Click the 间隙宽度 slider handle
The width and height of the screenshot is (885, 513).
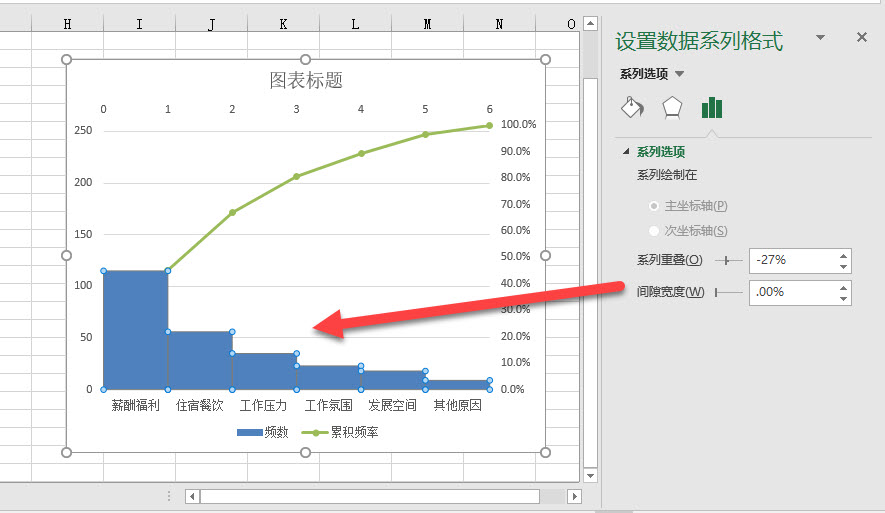tap(716, 292)
